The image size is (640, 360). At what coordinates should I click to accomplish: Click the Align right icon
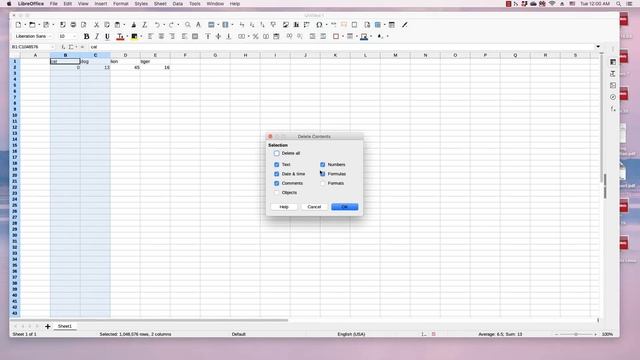pos(172,36)
